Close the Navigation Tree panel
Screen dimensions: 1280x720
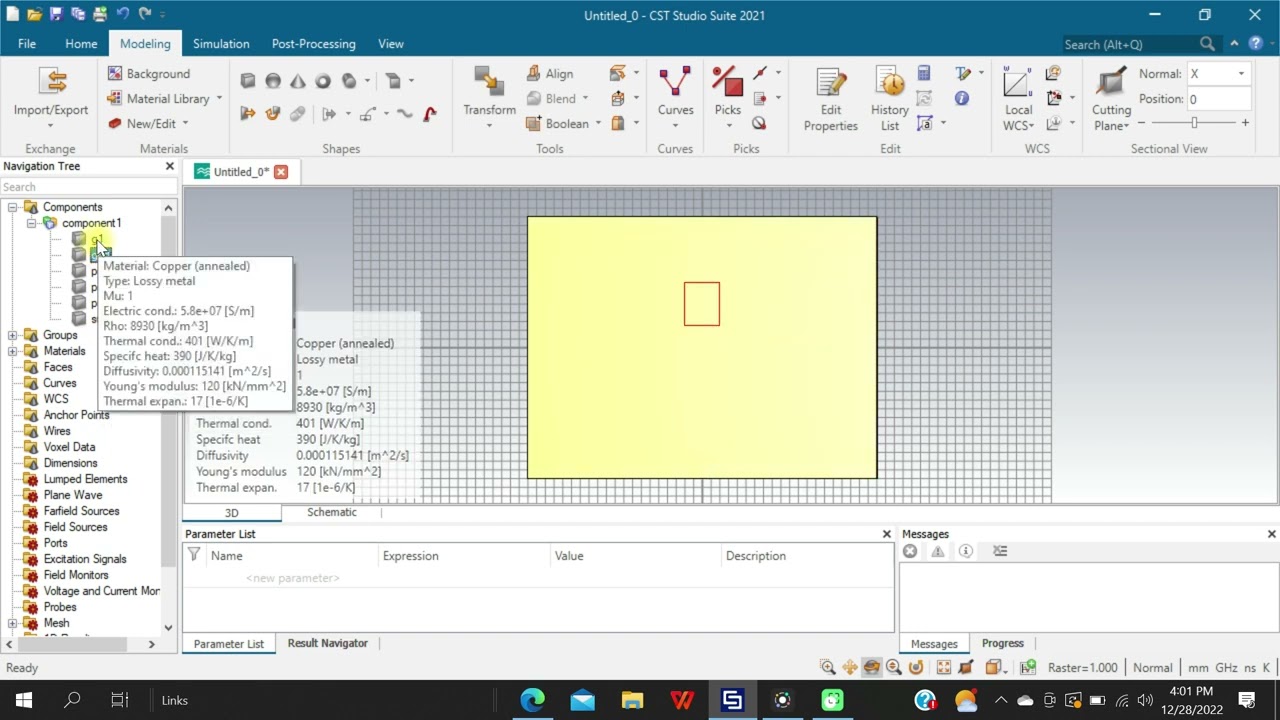pos(169,166)
